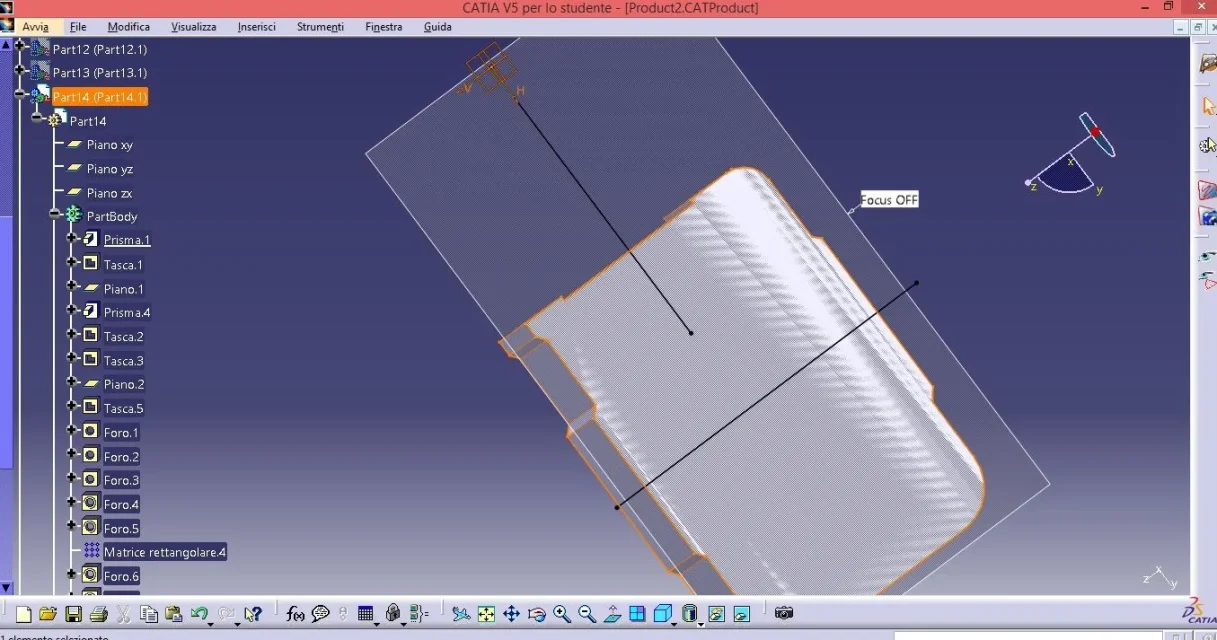This screenshot has width=1217, height=640.
Task: Collapse the PartBody node
Action: click(x=55, y=215)
